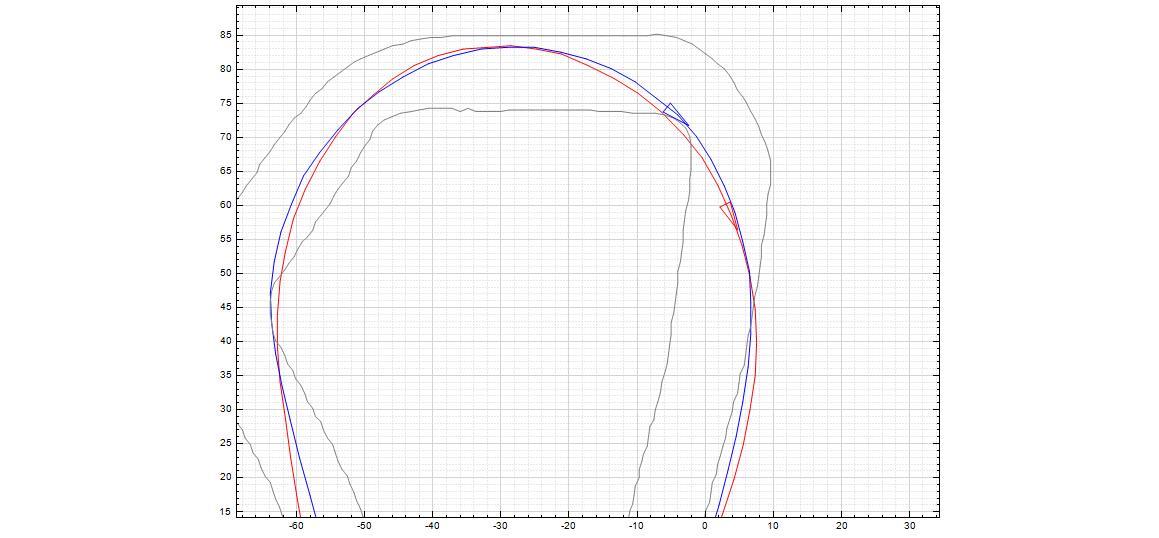Select the 40 label on the vertical axis

point(224,341)
